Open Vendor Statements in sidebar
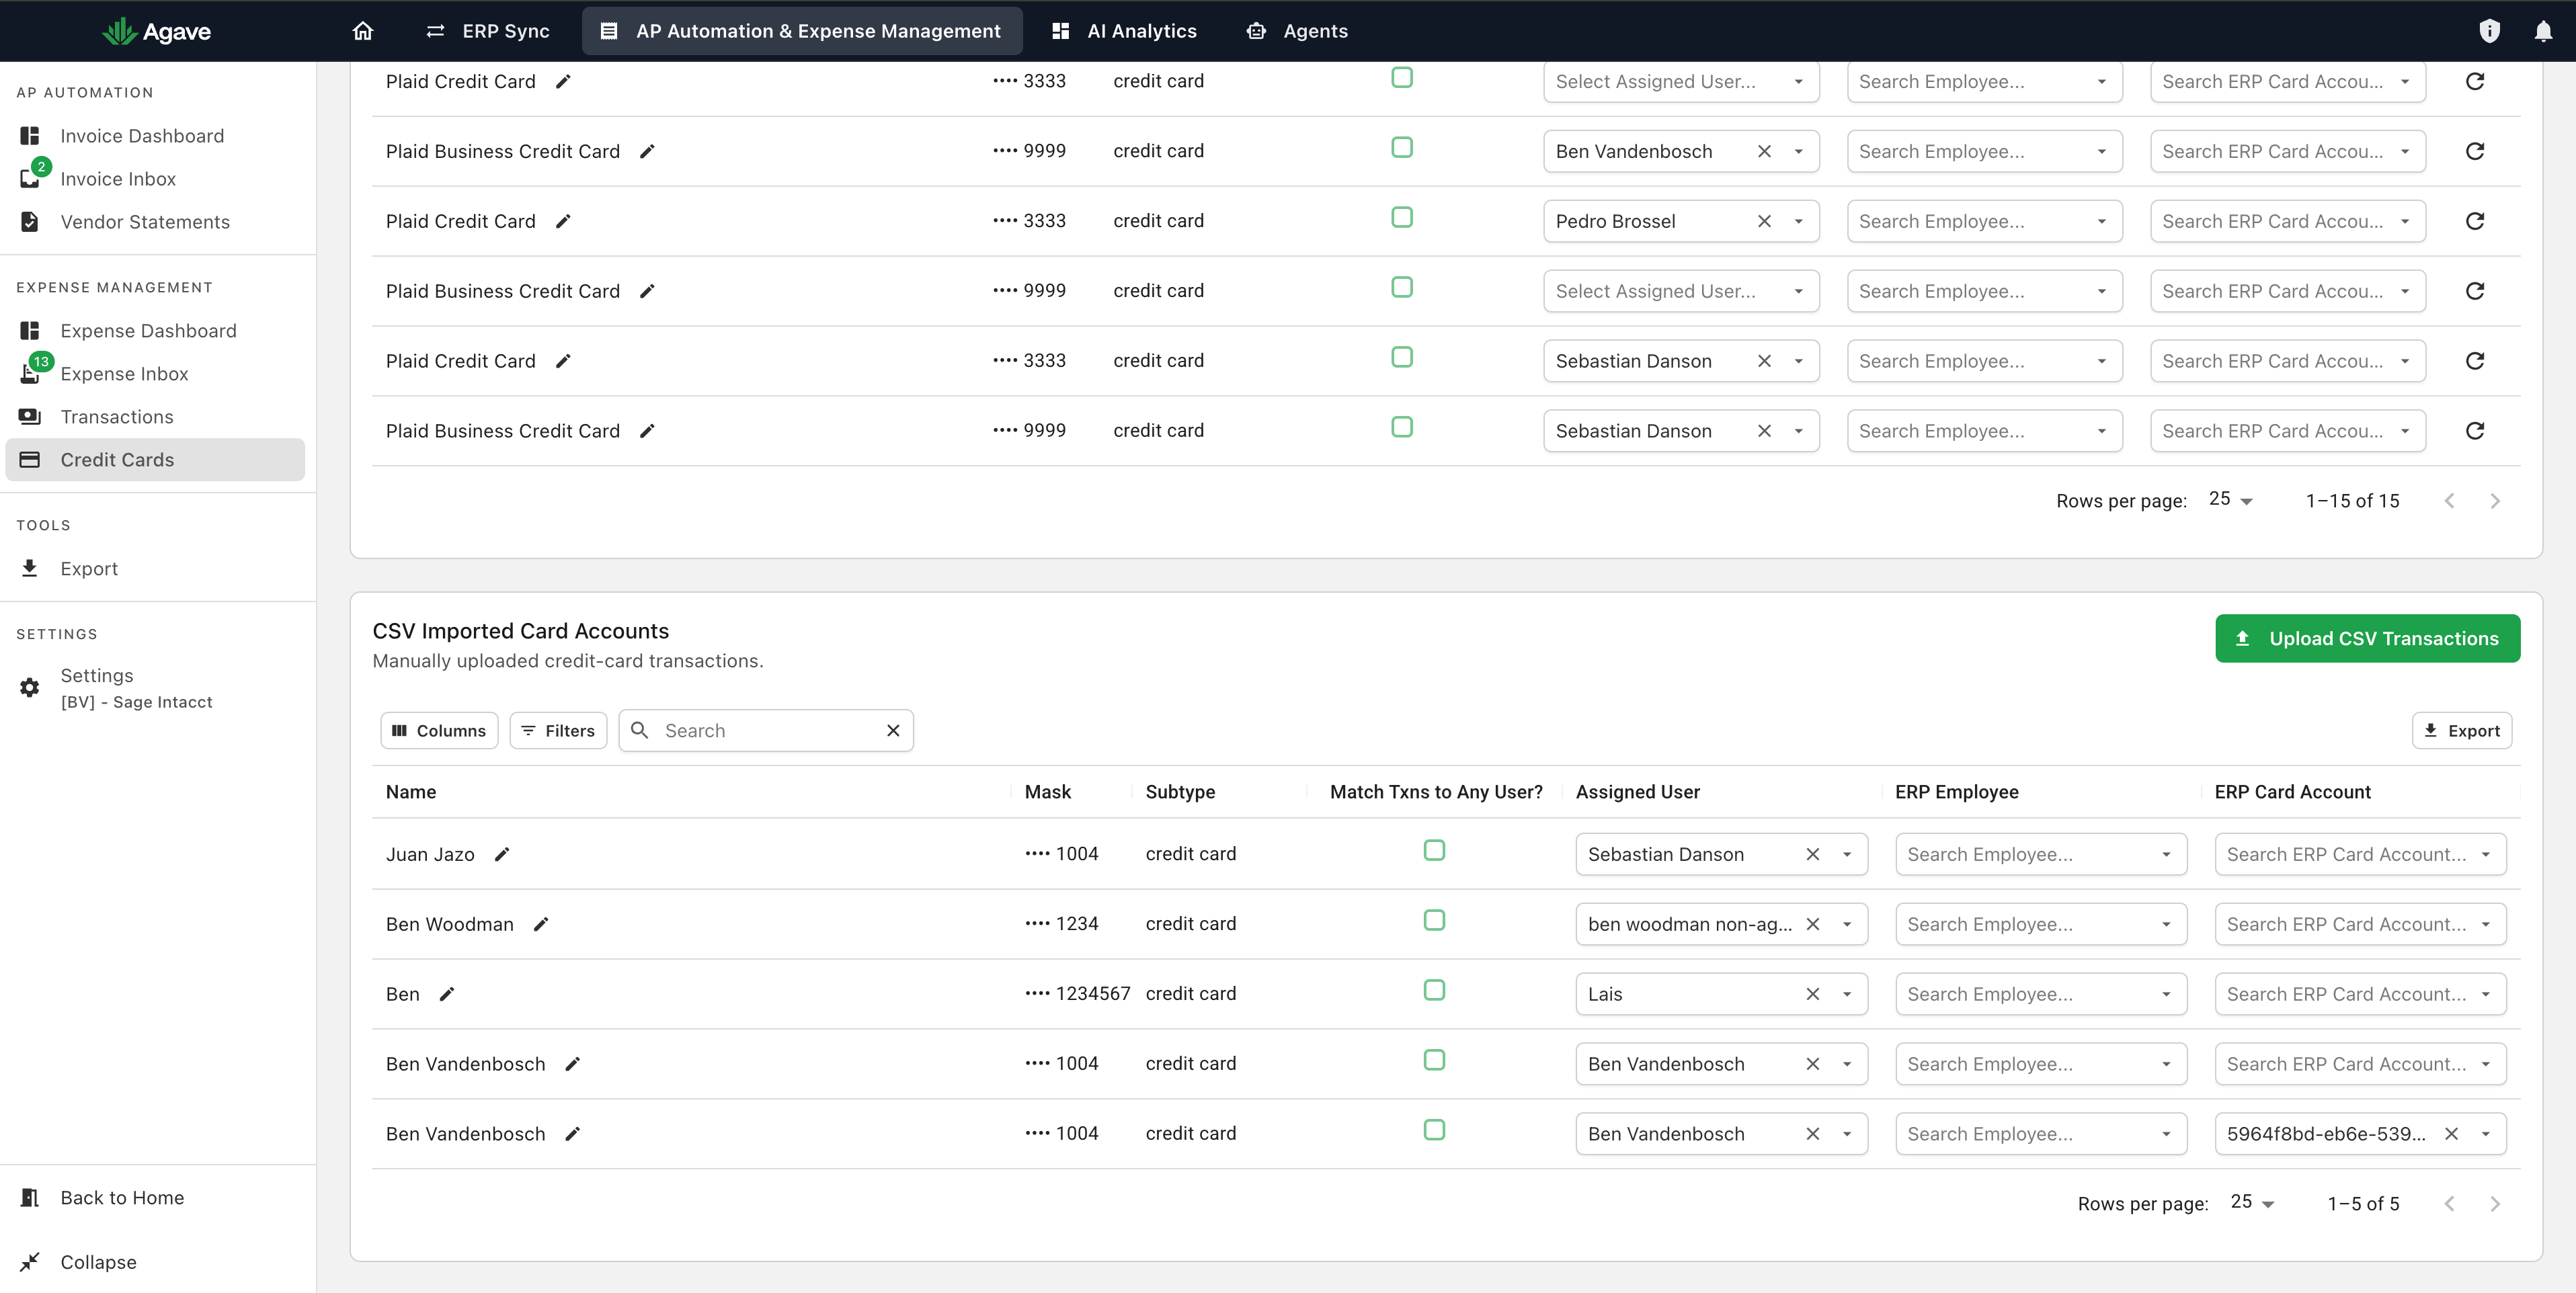Viewport: 2576px width, 1293px height. (x=145, y=222)
